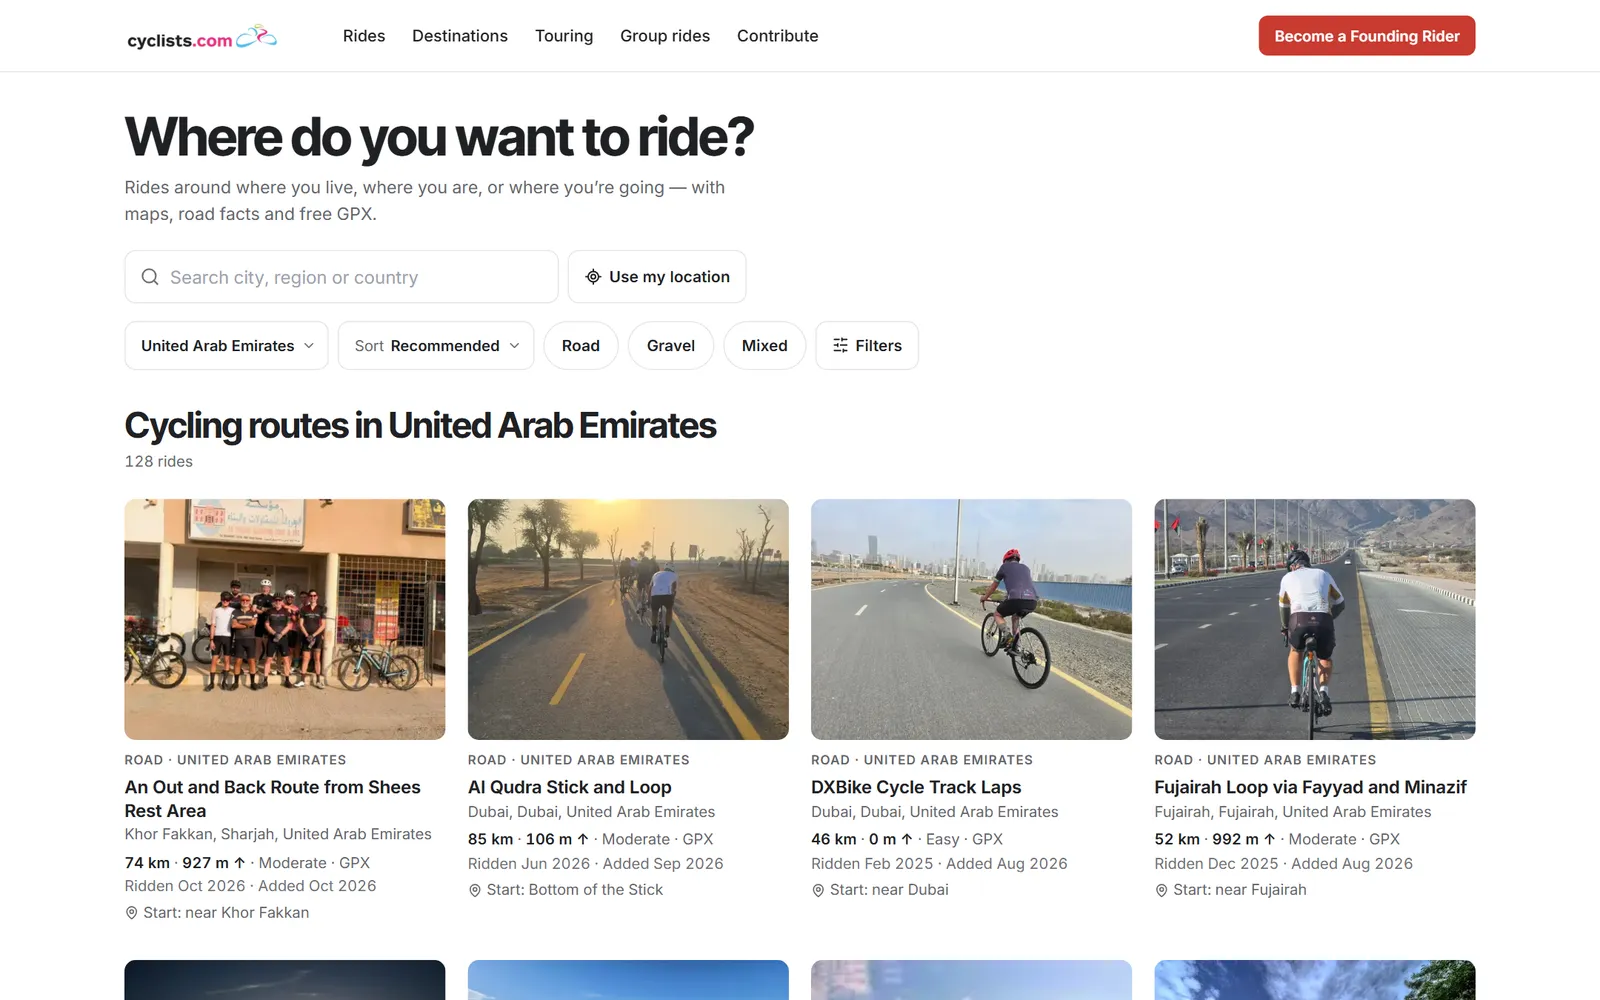Viewport: 1600px width, 1000px height.
Task: Open An Out and Back Route from Shees link
Action: pyautogui.click(x=273, y=799)
